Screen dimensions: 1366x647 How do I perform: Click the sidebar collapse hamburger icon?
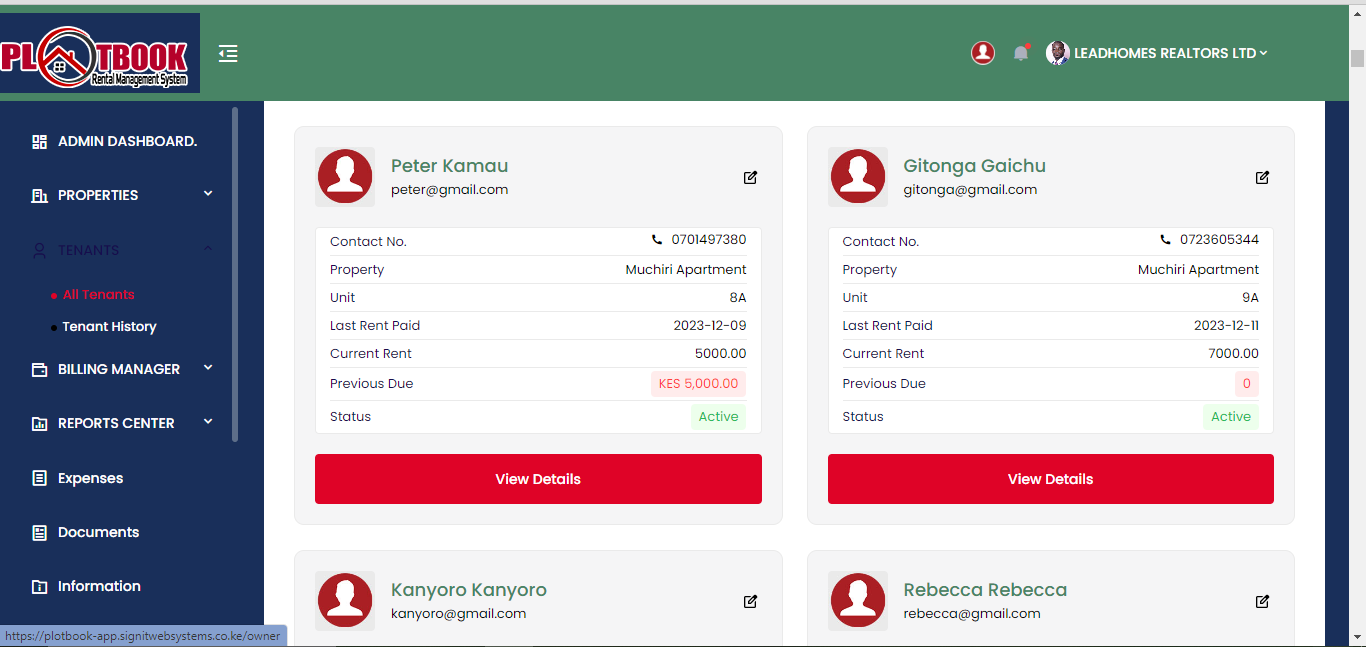pyautogui.click(x=228, y=54)
